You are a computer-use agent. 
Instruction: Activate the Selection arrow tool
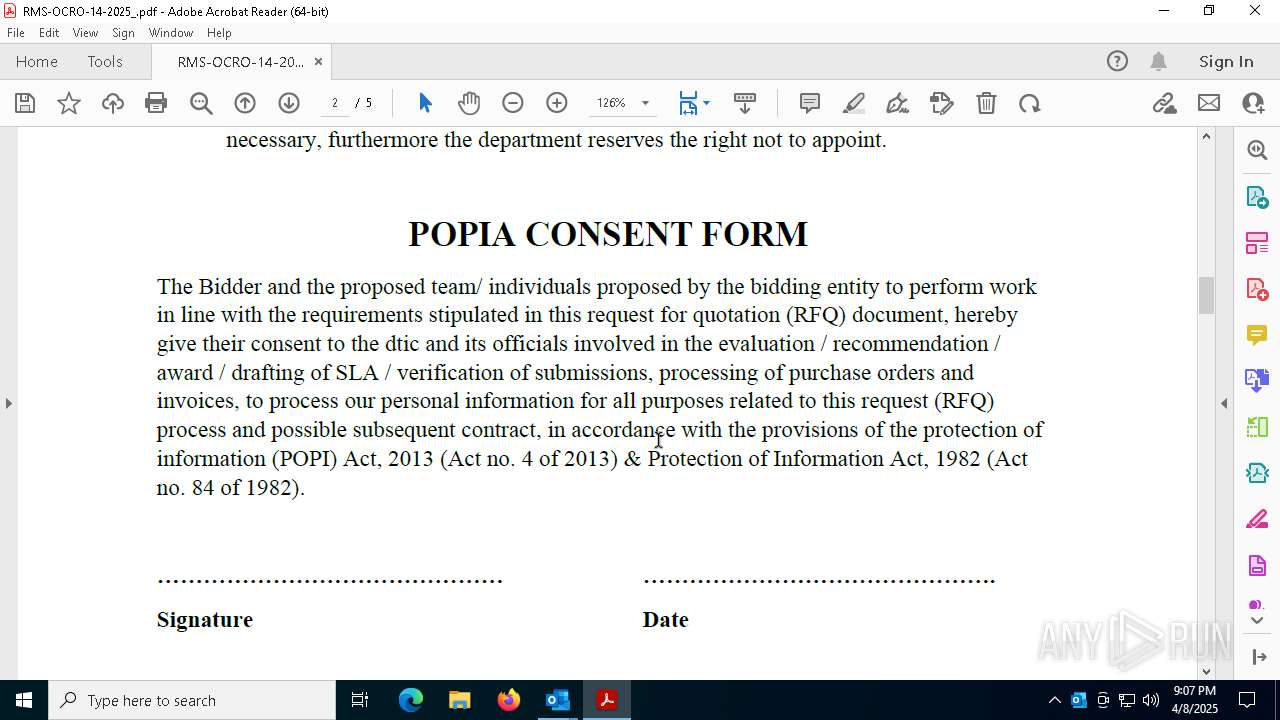coord(425,103)
